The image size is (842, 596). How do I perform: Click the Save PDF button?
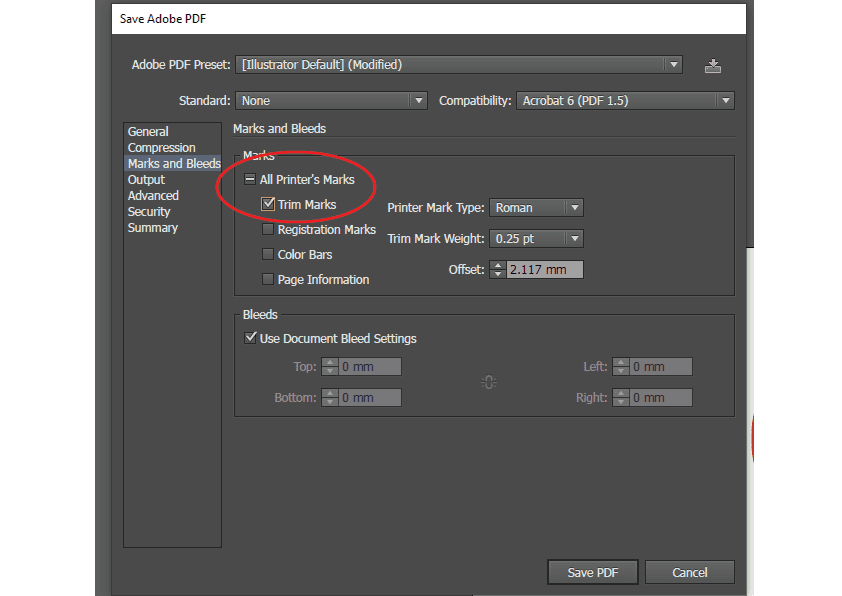pos(593,572)
